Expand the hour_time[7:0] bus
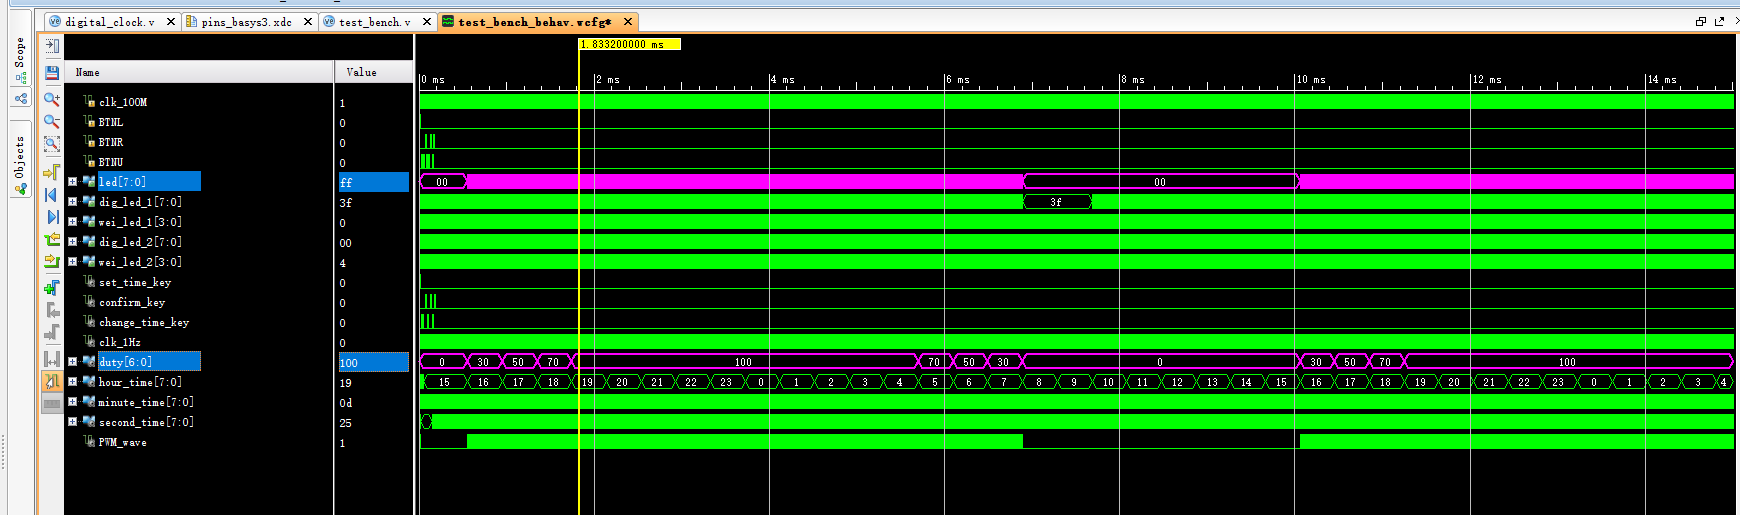This screenshot has height=515, width=1740. pos(72,382)
